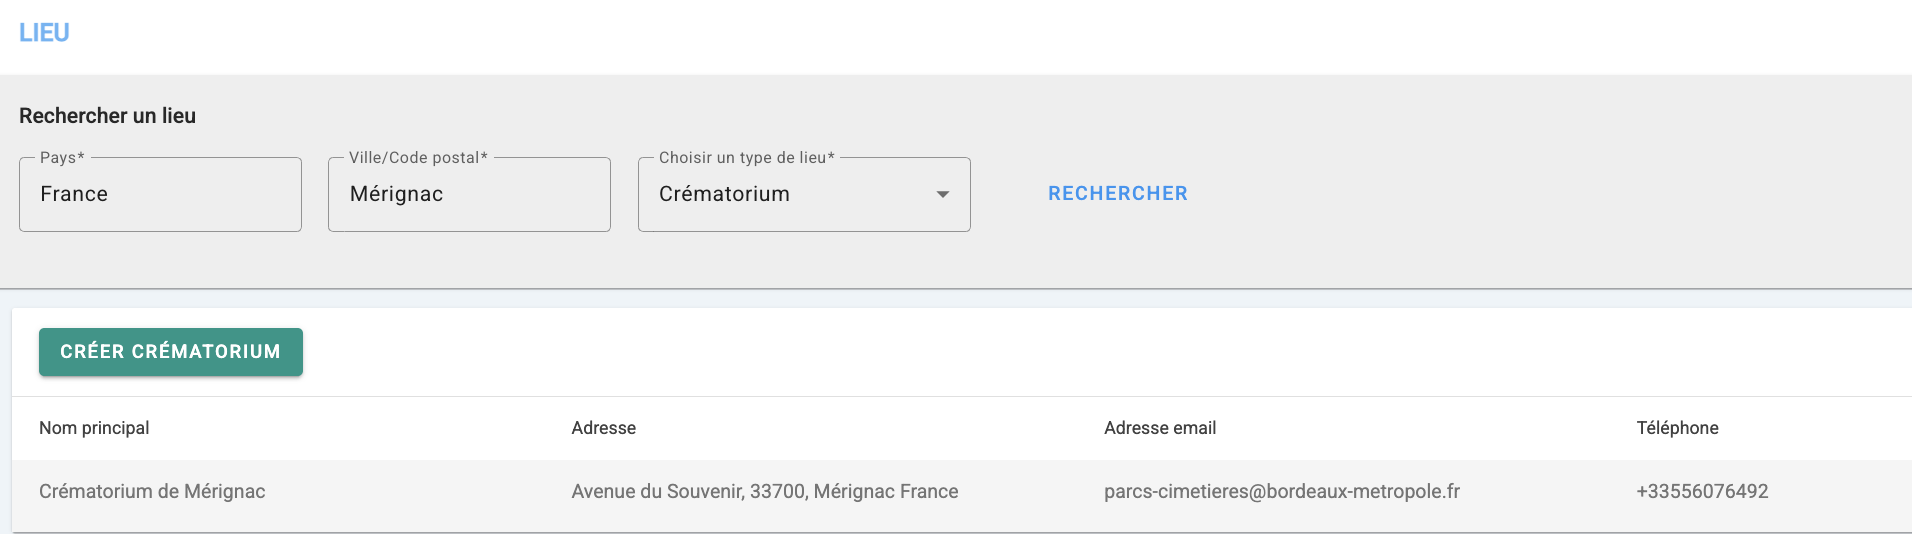Click the Adresse email column header

pyautogui.click(x=1160, y=428)
